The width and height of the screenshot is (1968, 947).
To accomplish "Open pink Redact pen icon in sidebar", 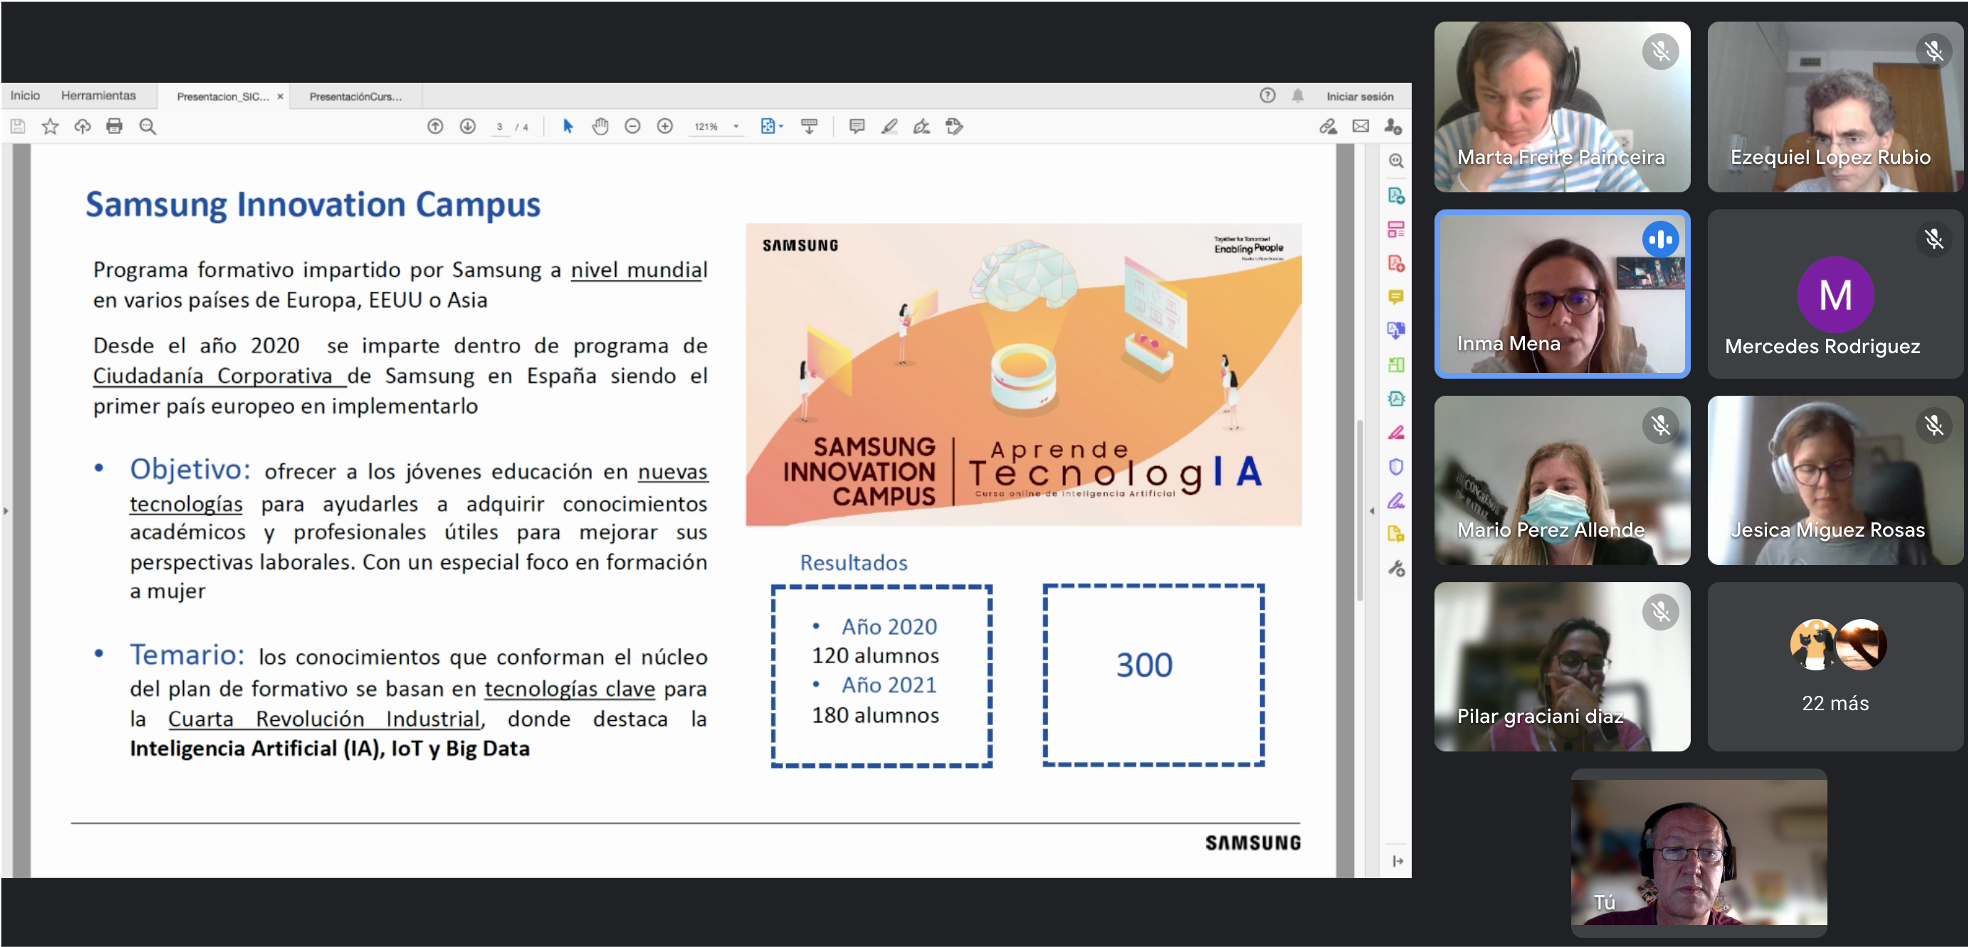I will (1396, 433).
